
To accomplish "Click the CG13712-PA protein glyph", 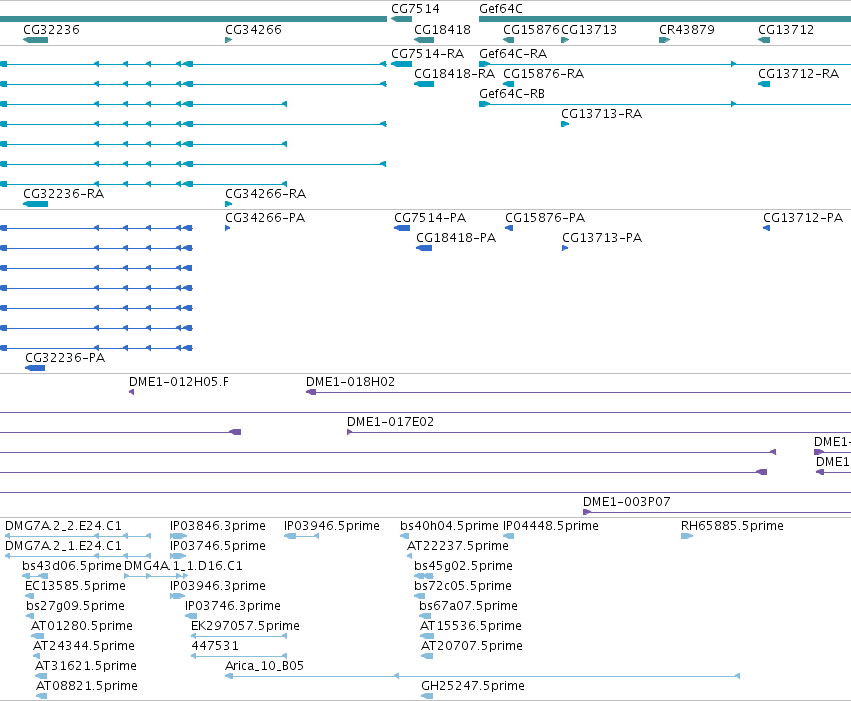I will 766,228.
